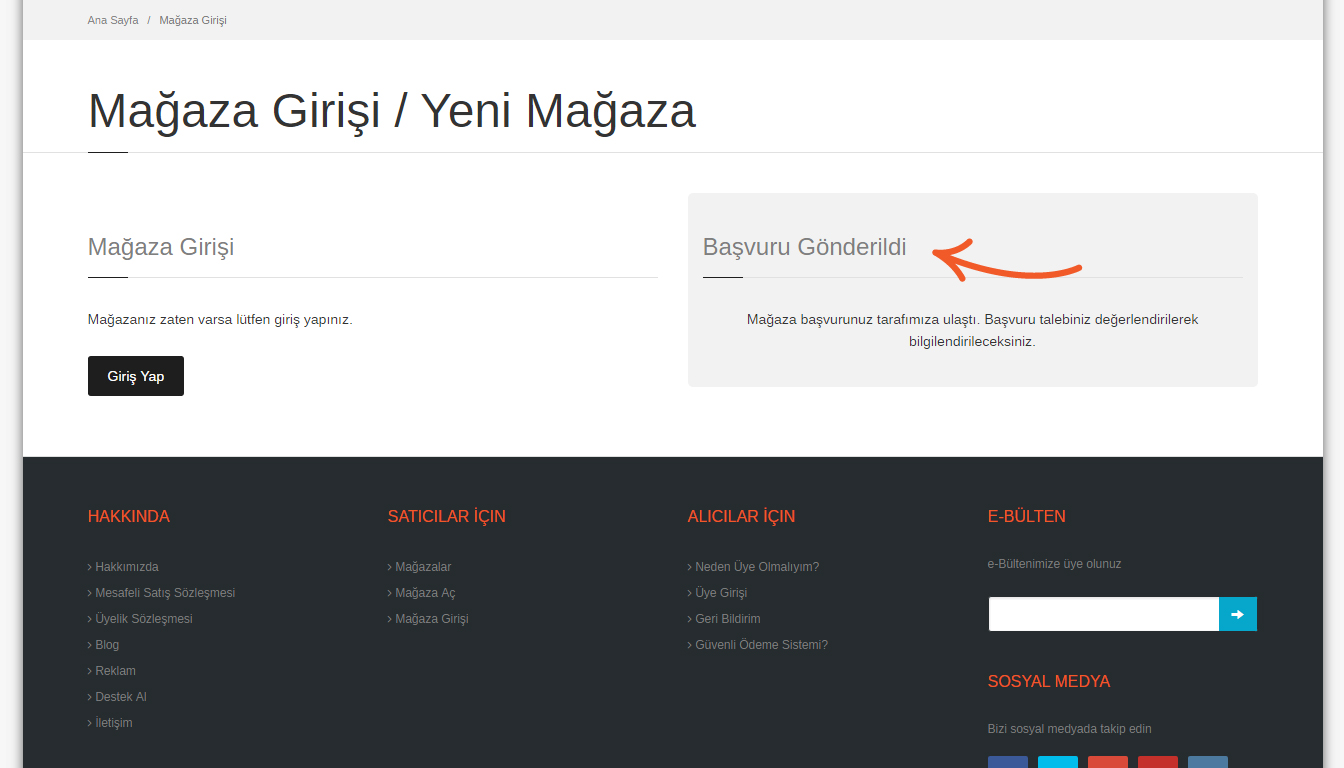The height and width of the screenshot is (768, 1344).
Task: Click the SOSYAL MEDYA footer heading
Action: [1049, 681]
